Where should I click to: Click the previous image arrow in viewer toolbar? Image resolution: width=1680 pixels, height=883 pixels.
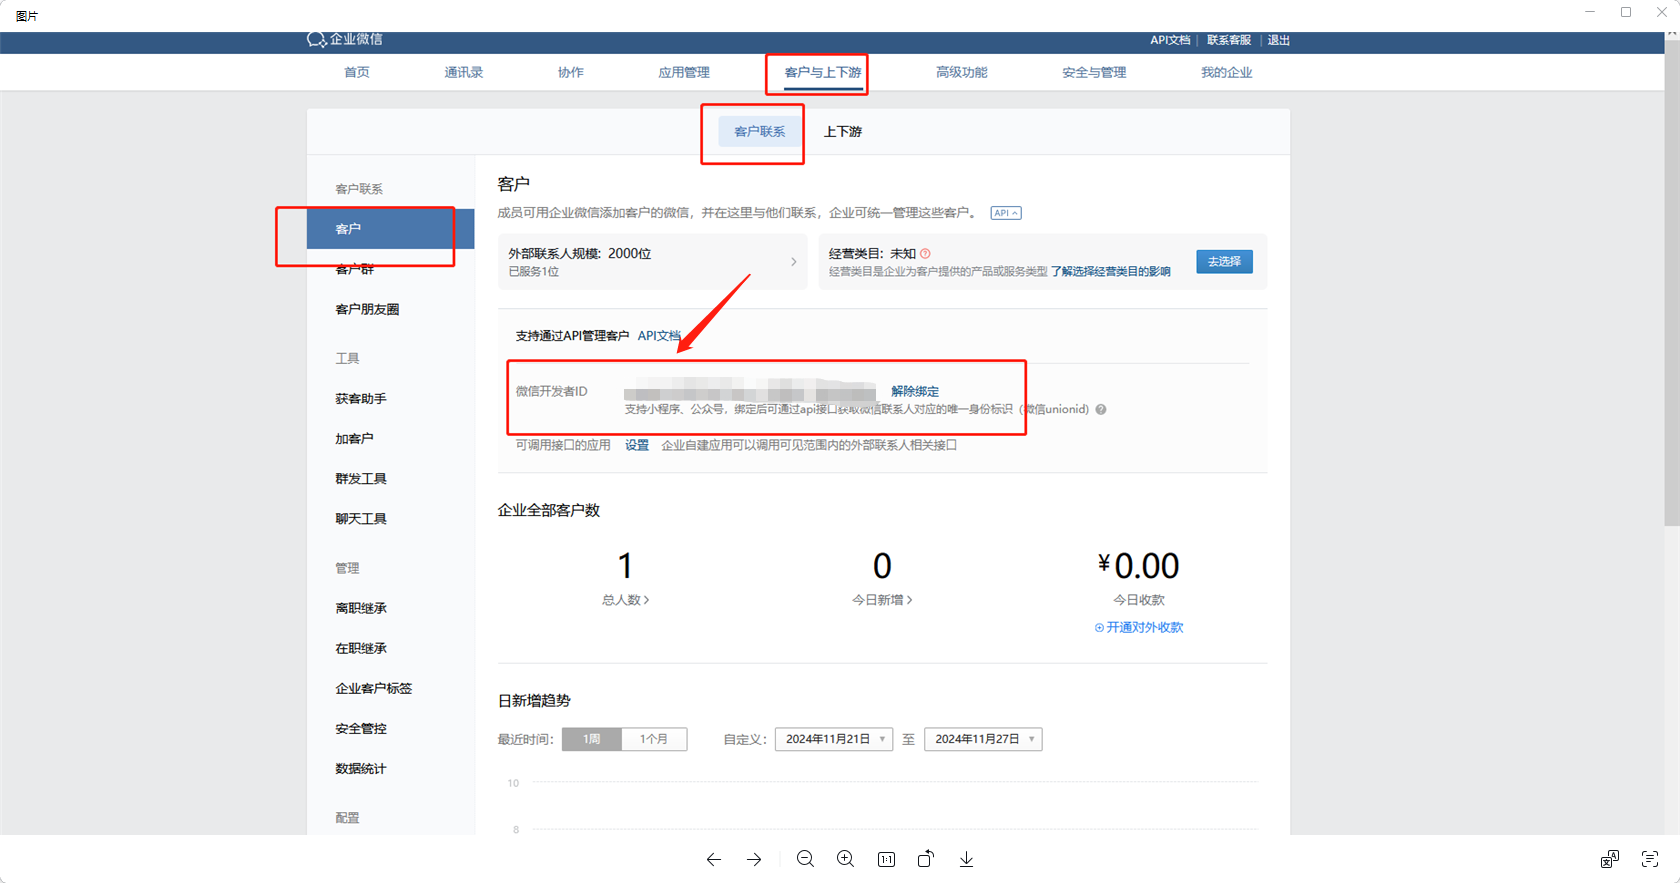[713, 859]
